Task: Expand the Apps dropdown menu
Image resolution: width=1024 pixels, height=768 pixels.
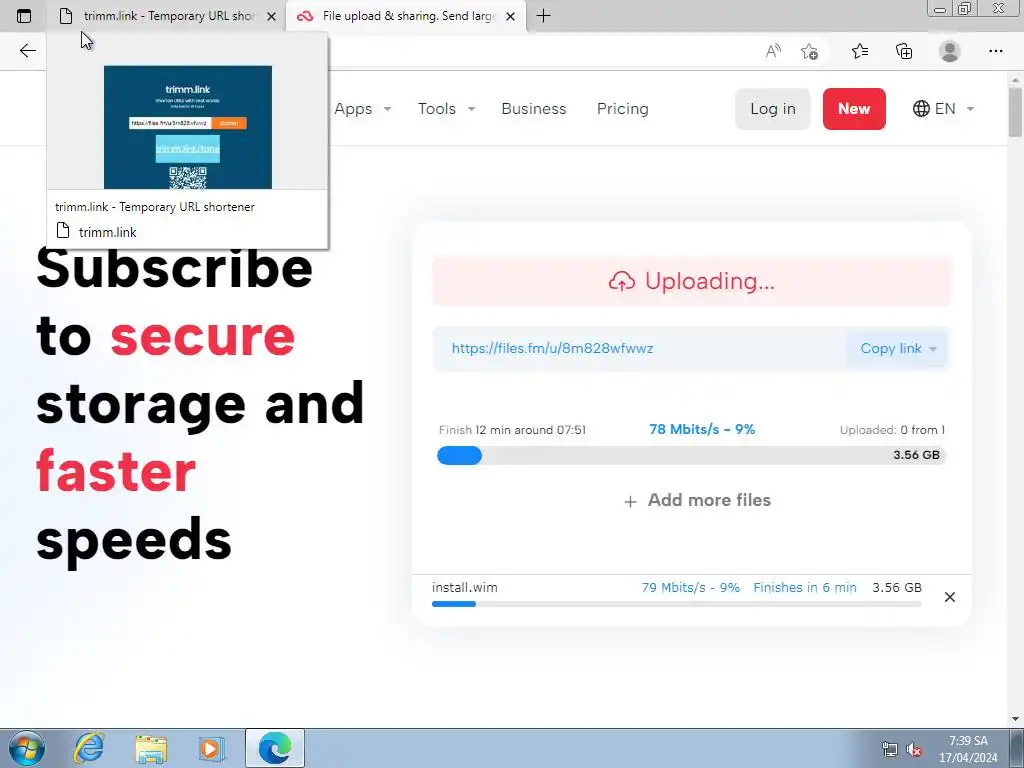Action: tap(362, 108)
